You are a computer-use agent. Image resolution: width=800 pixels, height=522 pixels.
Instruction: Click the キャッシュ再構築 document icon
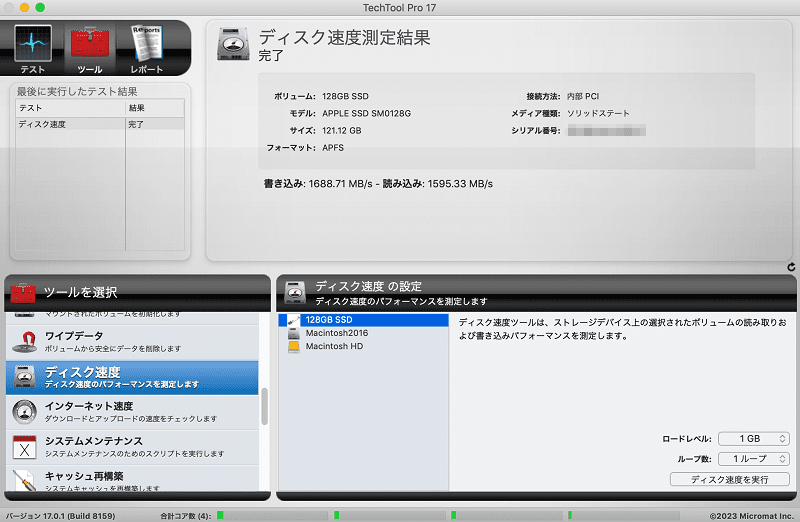pyautogui.click(x=24, y=481)
